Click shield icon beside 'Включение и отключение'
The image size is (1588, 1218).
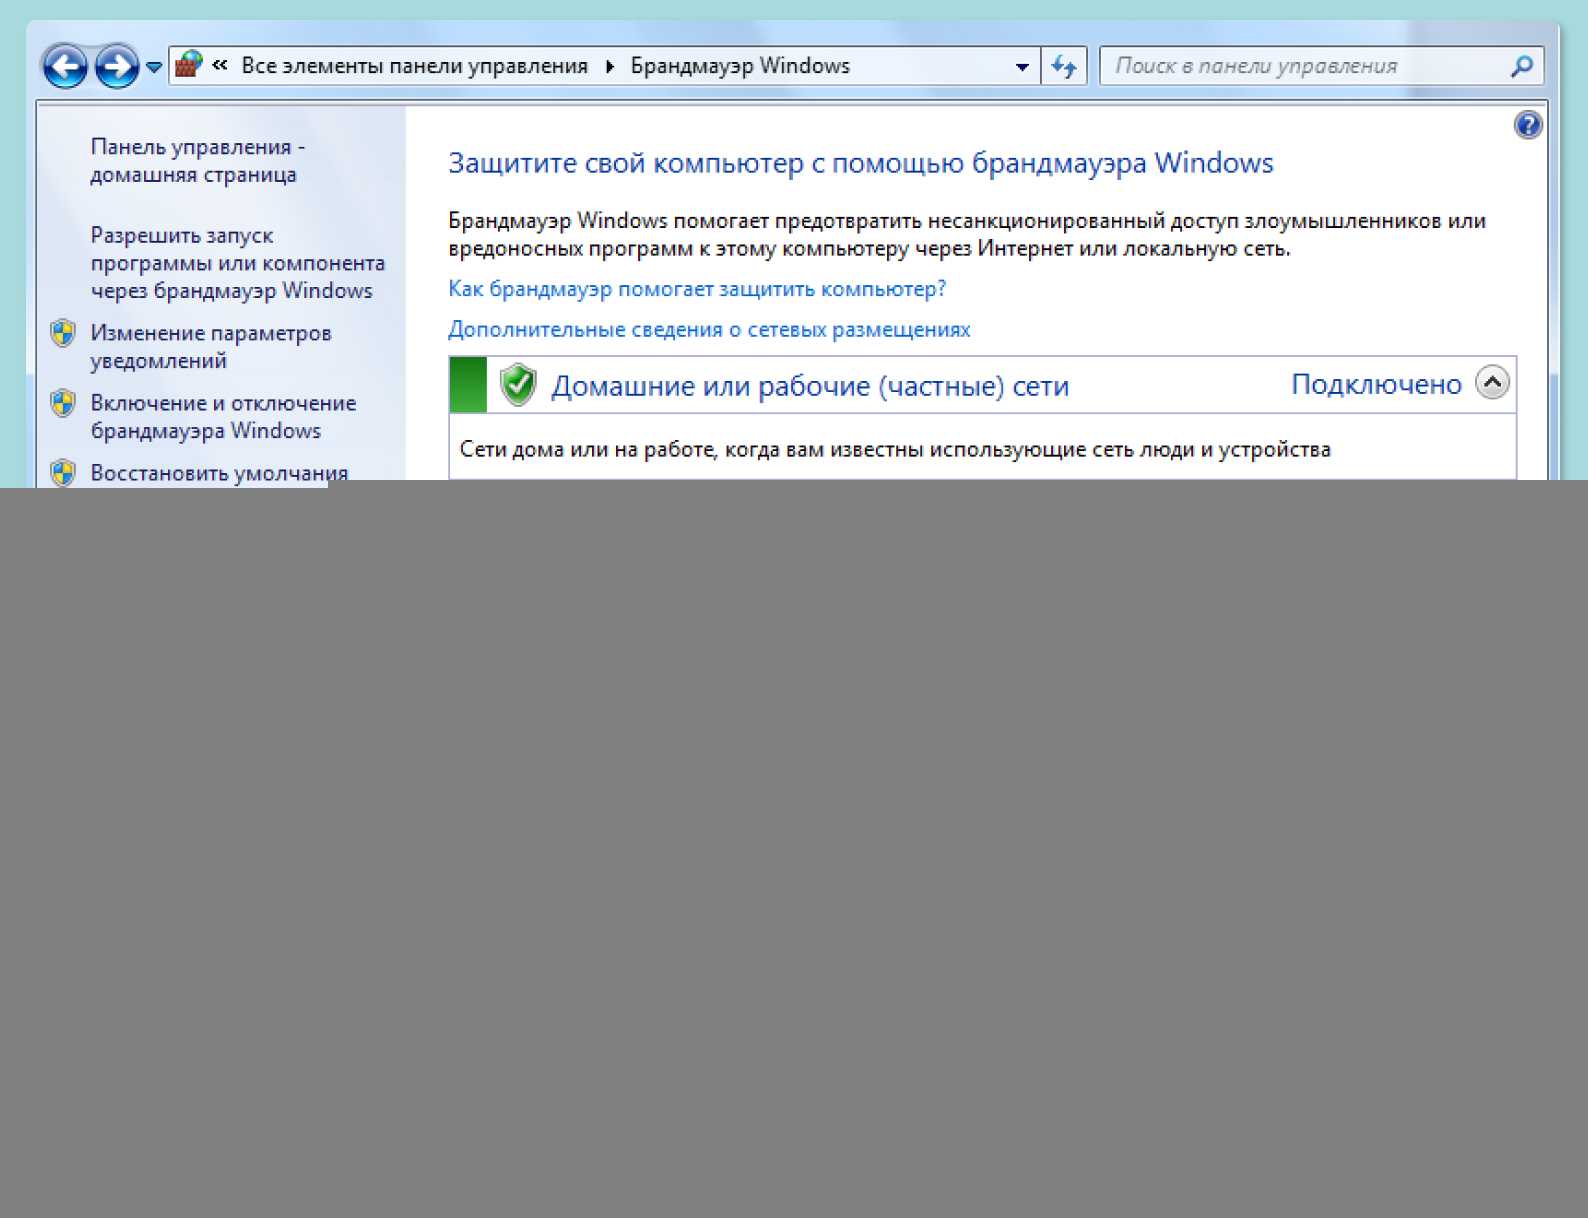point(63,403)
